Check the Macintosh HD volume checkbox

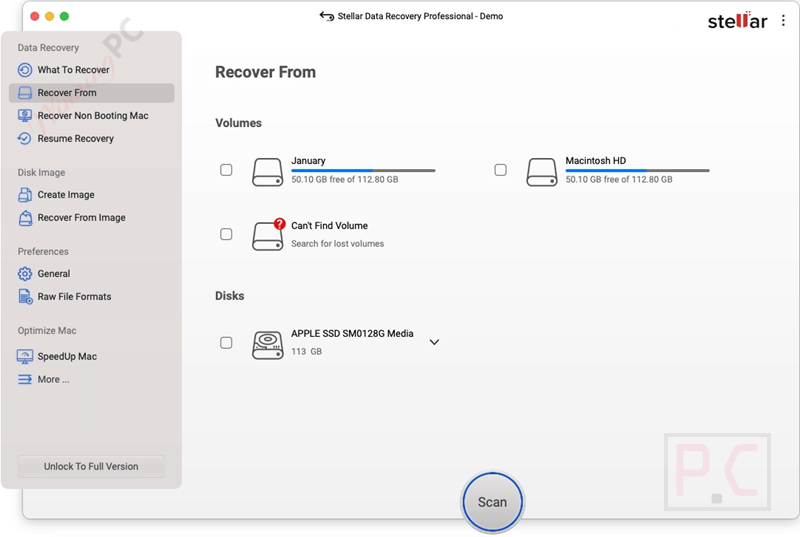pos(501,170)
